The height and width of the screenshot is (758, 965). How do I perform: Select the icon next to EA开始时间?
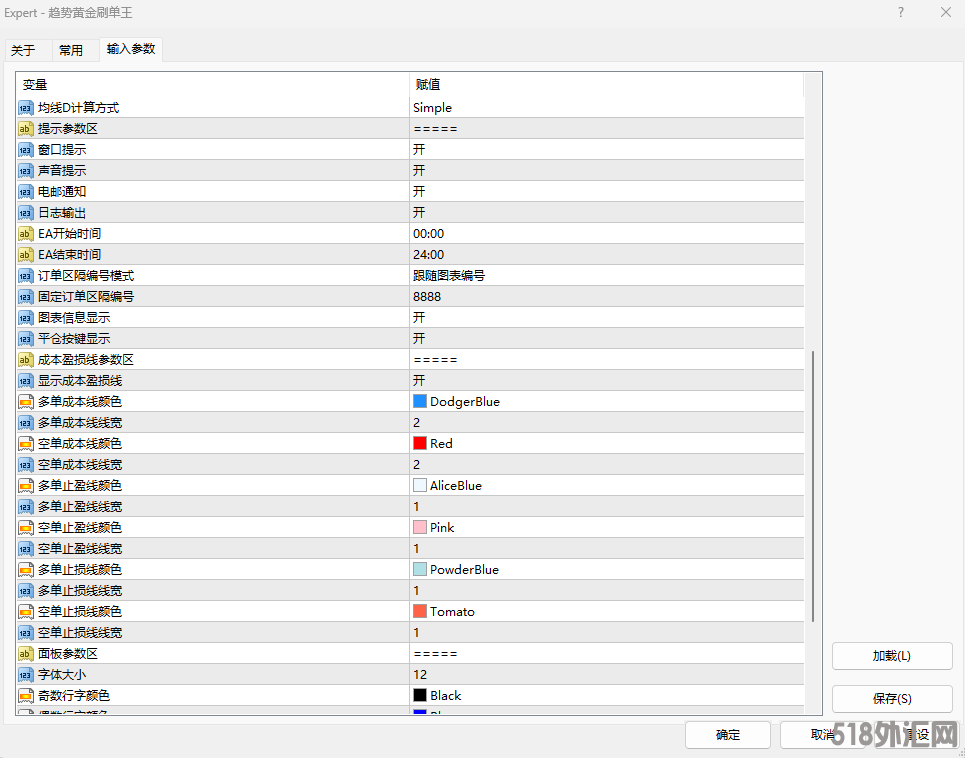click(x=26, y=234)
